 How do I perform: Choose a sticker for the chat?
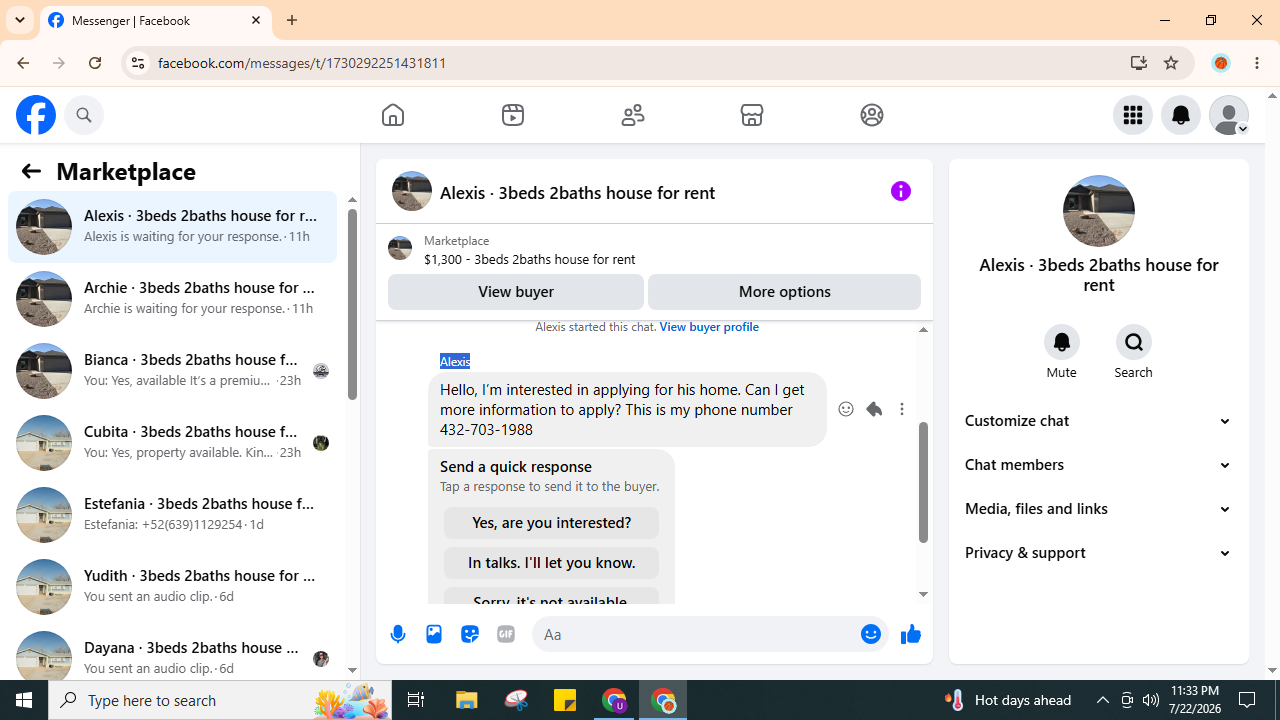point(470,634)
